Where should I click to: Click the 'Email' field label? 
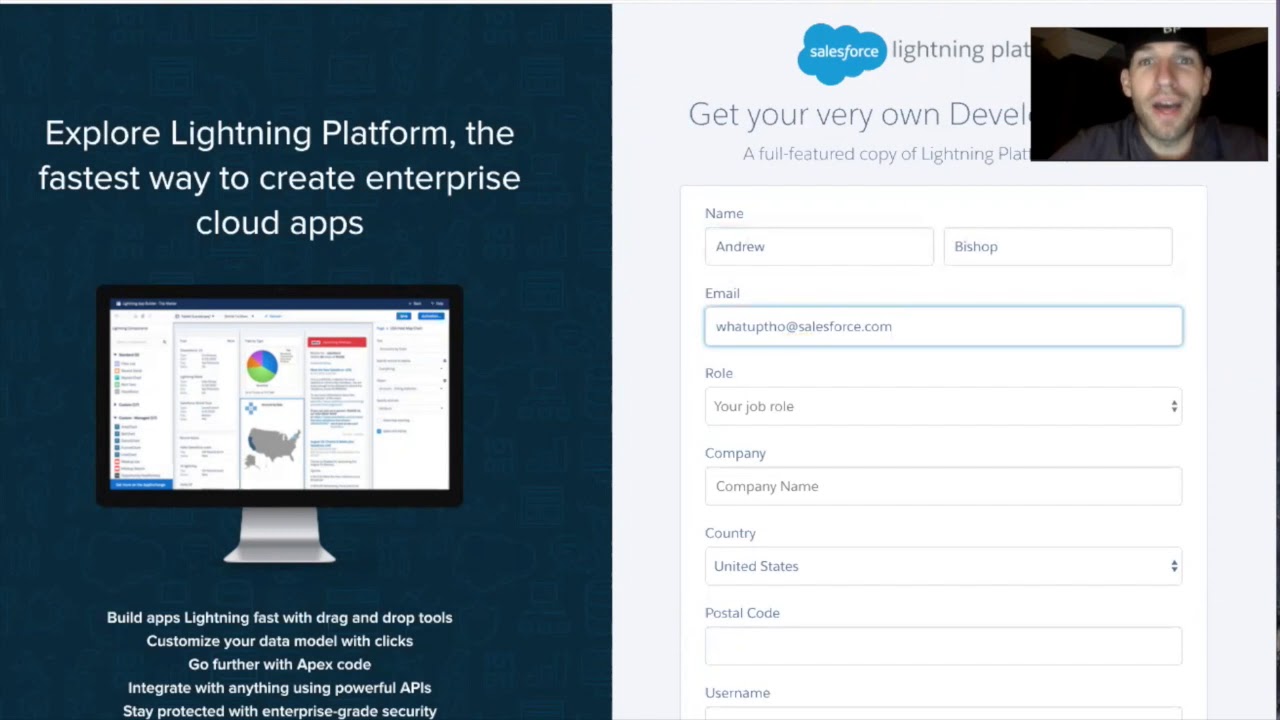click(x=722, y=293)
